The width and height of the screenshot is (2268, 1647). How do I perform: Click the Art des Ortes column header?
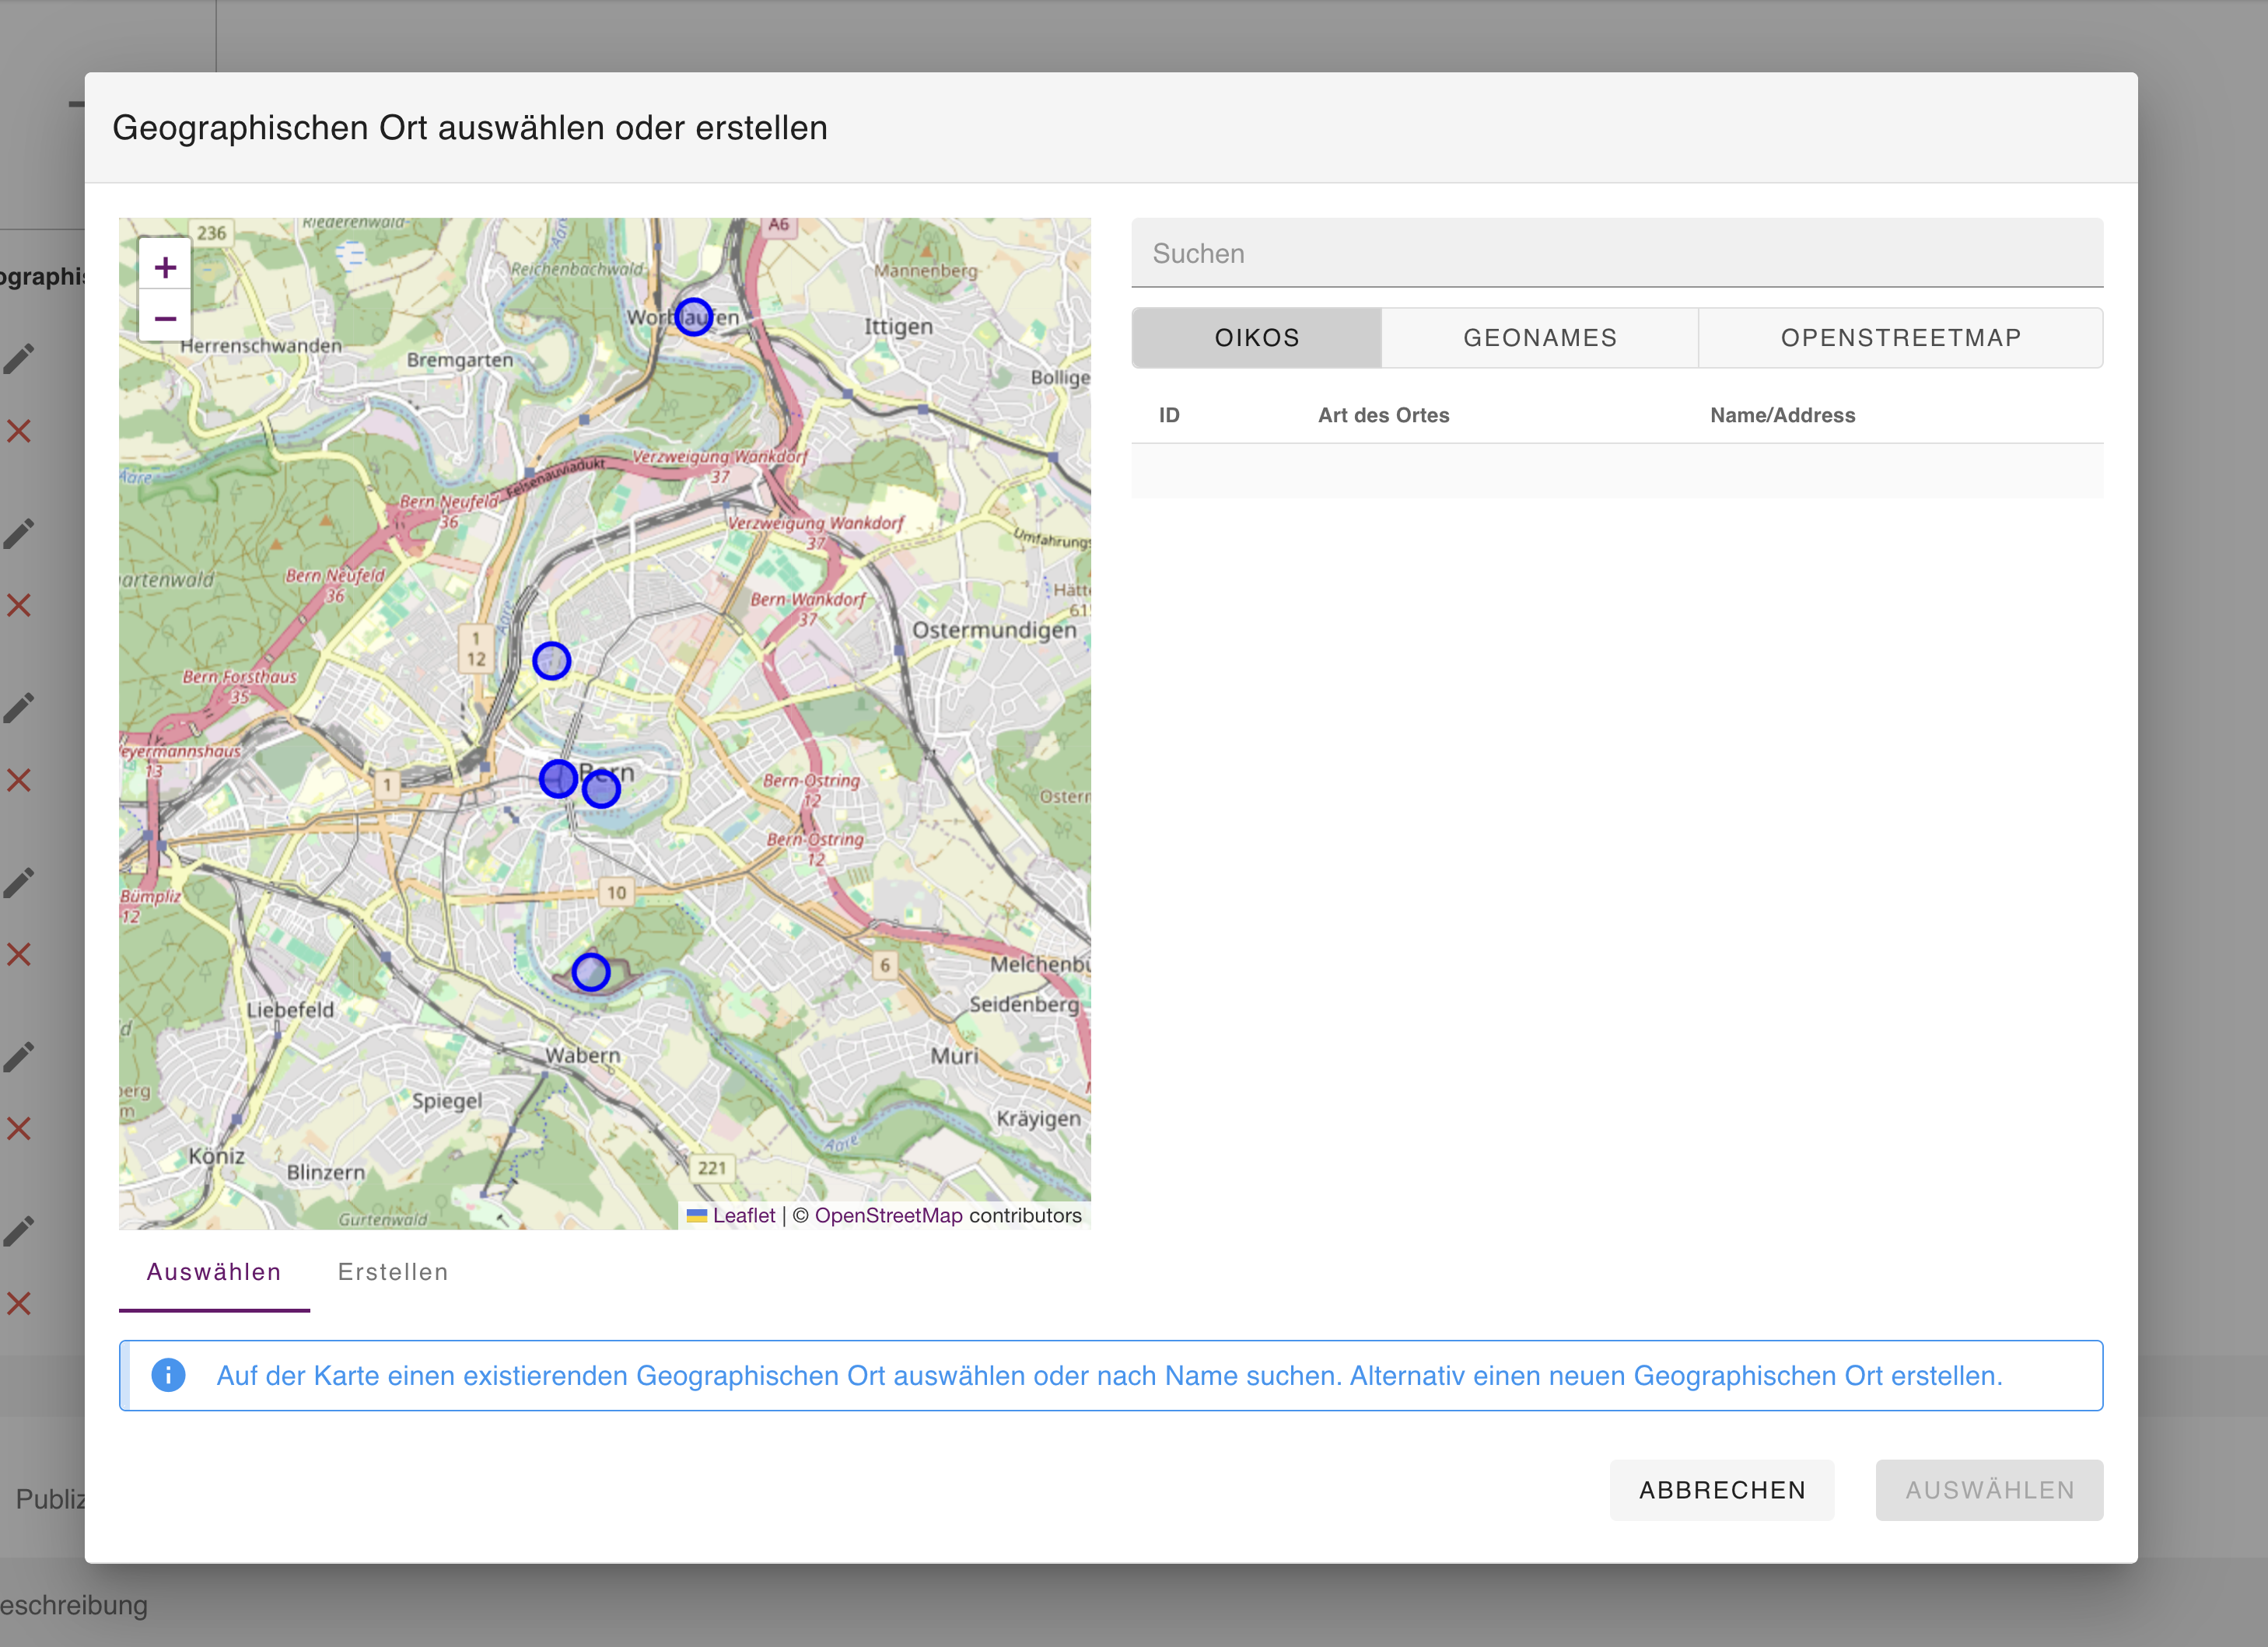(x=1383, y=415)
